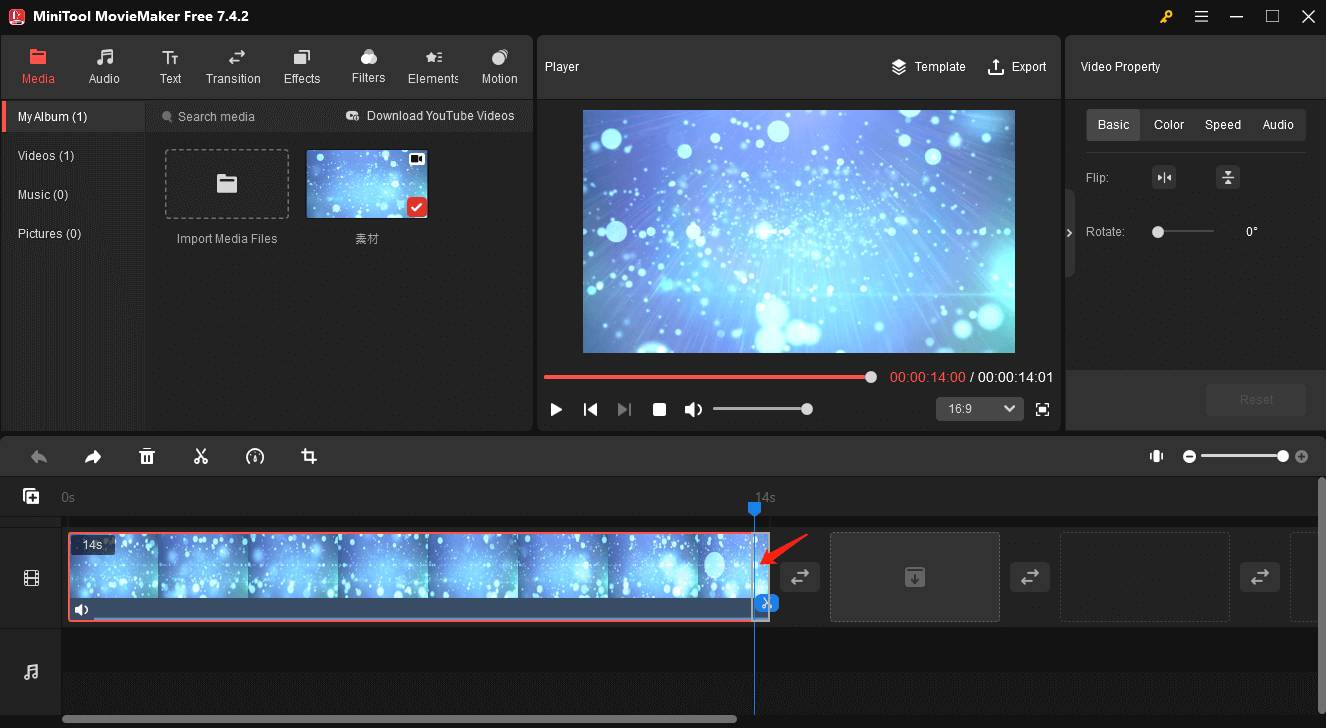Open the Elements tab
The image size is (1326, 728).
pyautogui.click(x=433, y=67)
